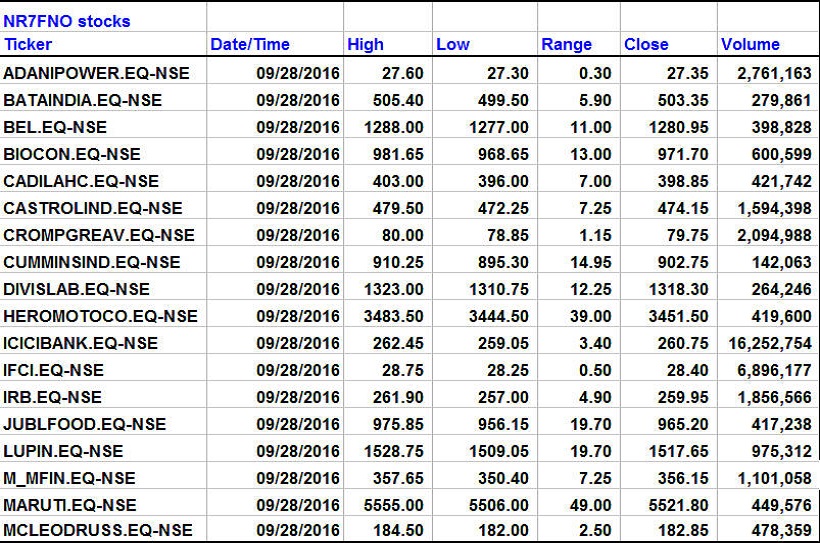This screenshot has height=543, width=820.
Task: Select the BATAINDIA.EQ-NSE ticker cell
Action: pos(82,100)
